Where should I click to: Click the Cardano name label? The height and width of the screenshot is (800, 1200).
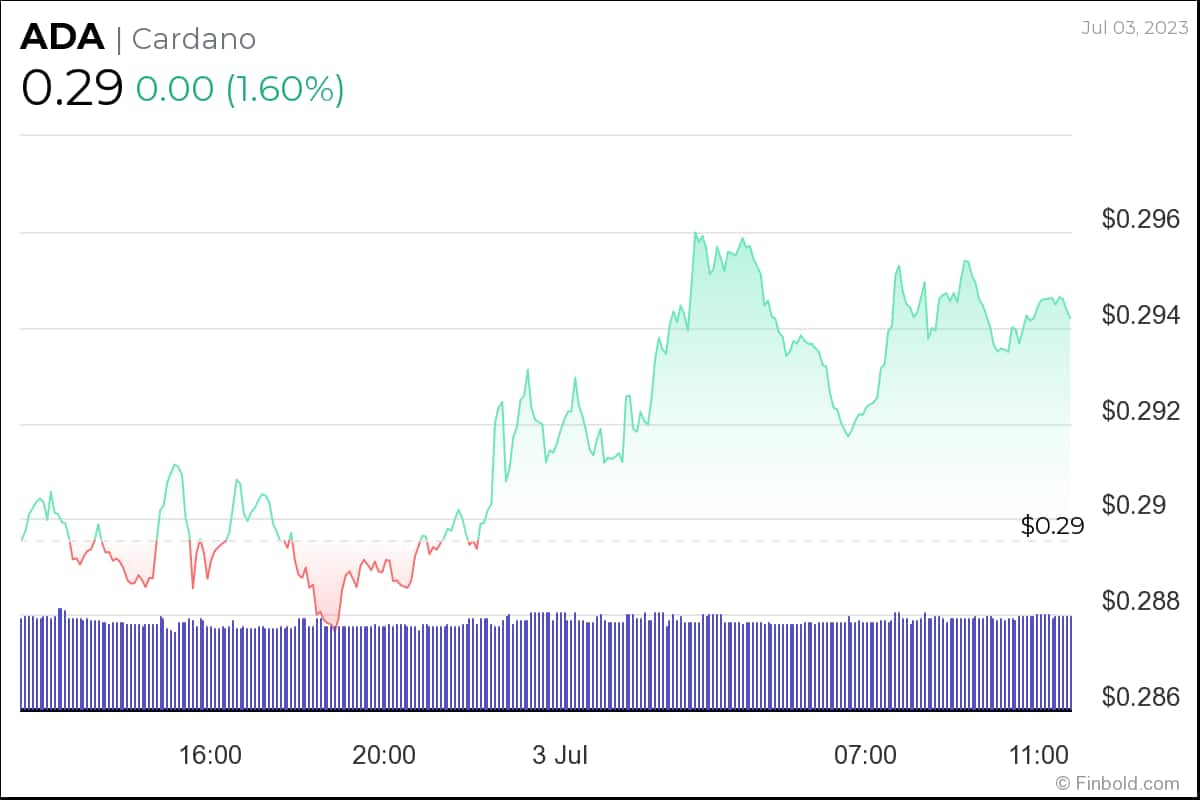[x=194, y=39]
